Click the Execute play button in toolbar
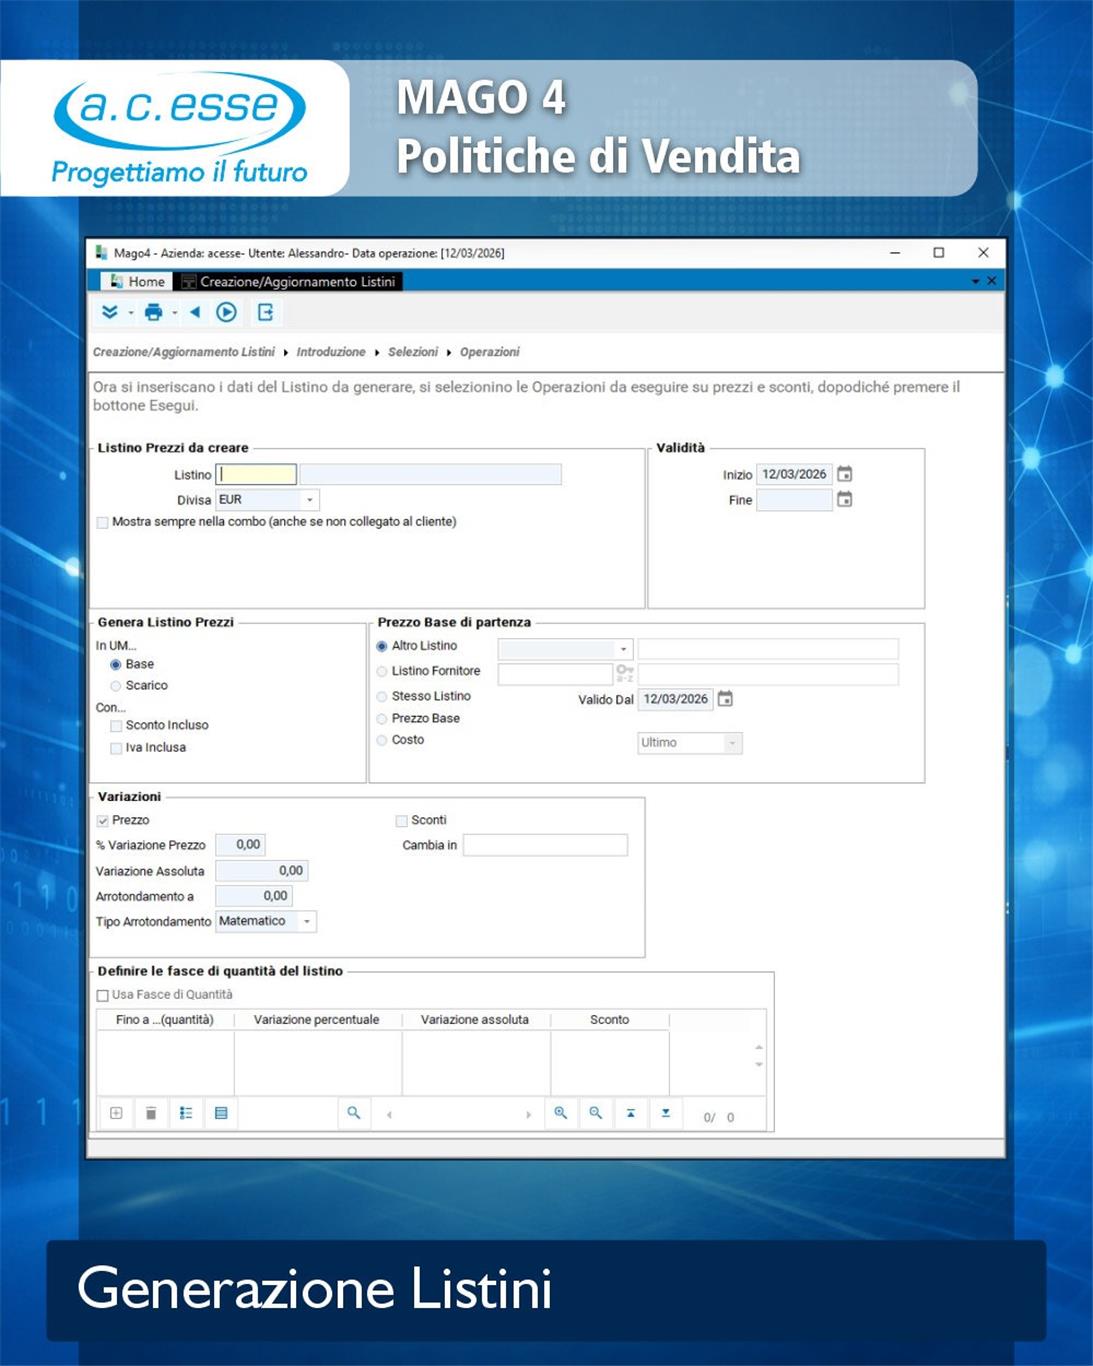Viewport: 1093px width, 1366px height. [227, 313]
